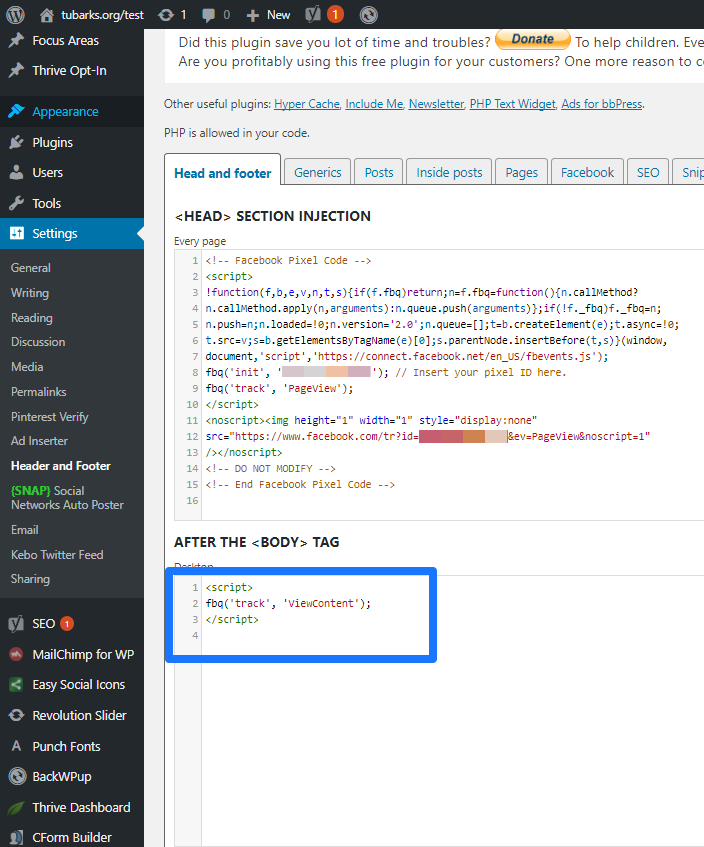Image resolution: width=704 pixels, height=847 pixels.
Task: Switch to the Inside posts tab
Action: 449,172
